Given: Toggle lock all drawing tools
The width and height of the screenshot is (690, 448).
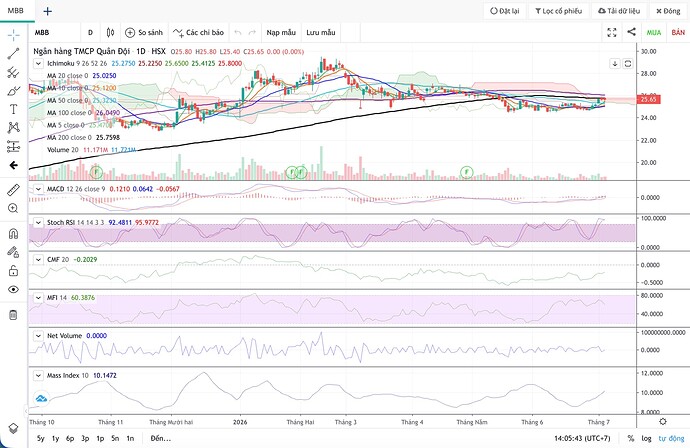Looking at the screenshot, I should 13,271.
